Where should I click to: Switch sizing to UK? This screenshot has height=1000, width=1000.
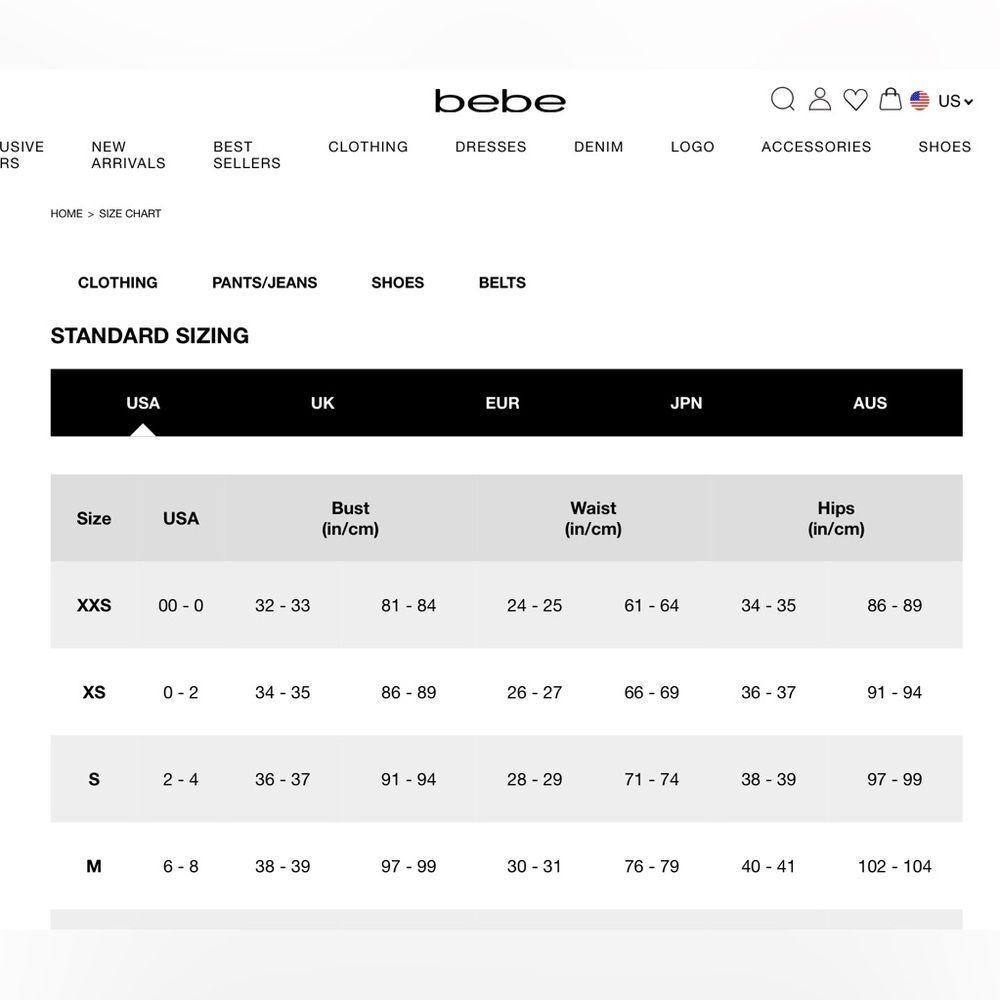coord(322,403)
